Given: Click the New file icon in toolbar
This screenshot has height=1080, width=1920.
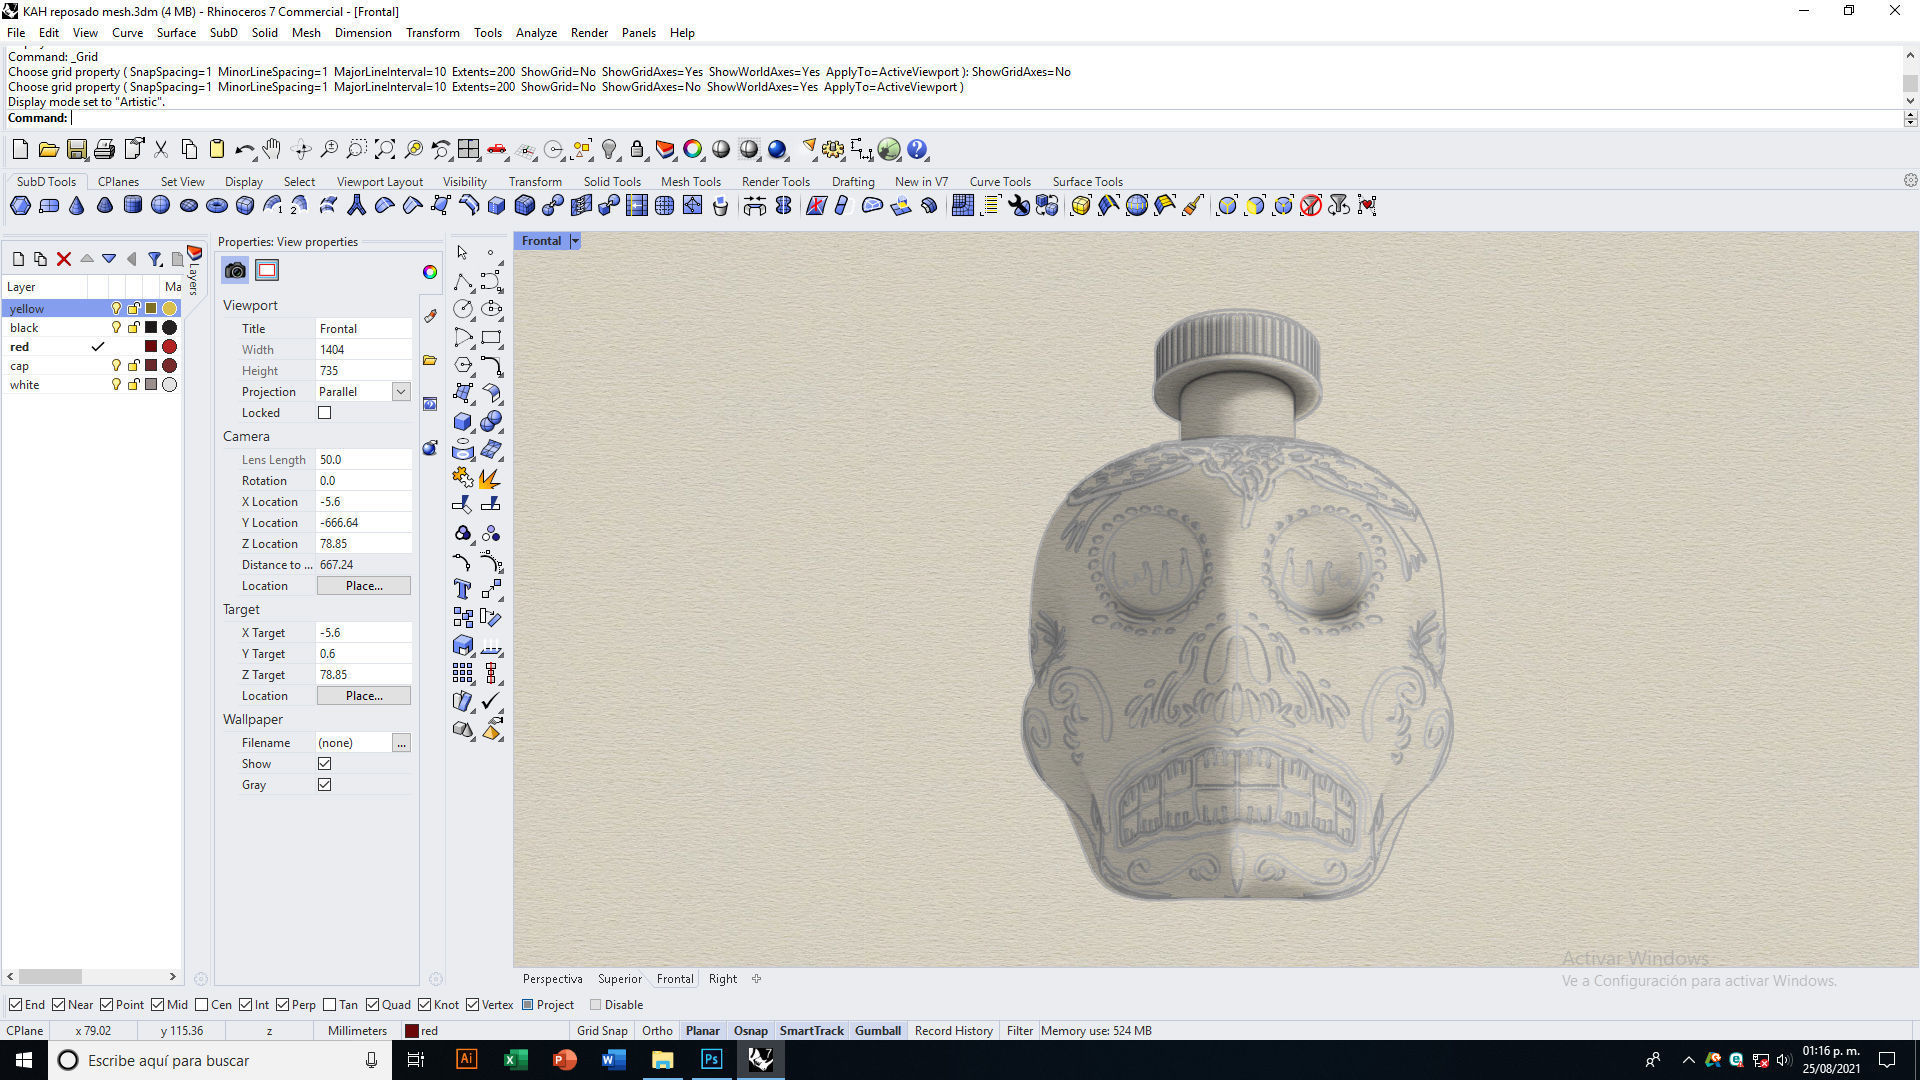Looking at the screenshot, I should click(x=20, y=150).
